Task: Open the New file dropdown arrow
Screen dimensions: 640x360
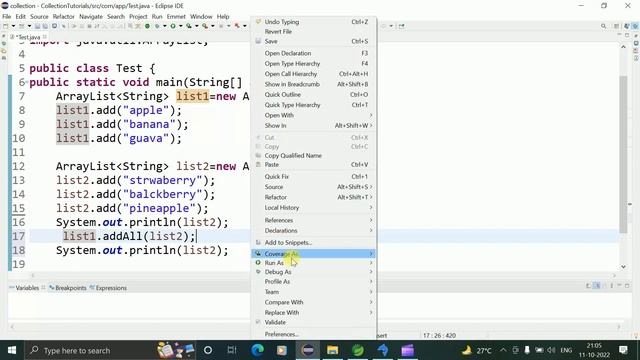Action: [13, 26]
